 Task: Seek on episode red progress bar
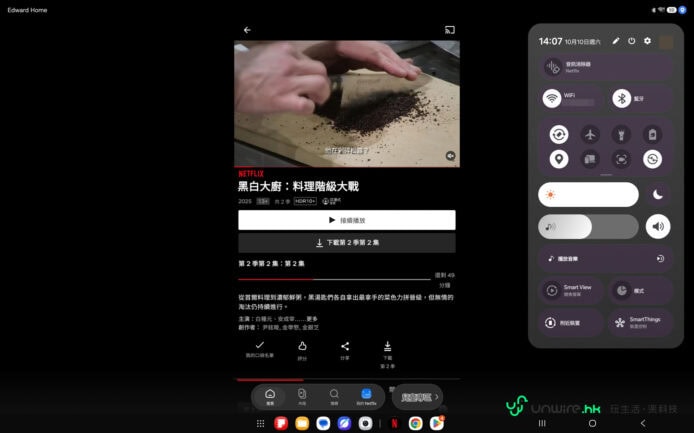334,279
